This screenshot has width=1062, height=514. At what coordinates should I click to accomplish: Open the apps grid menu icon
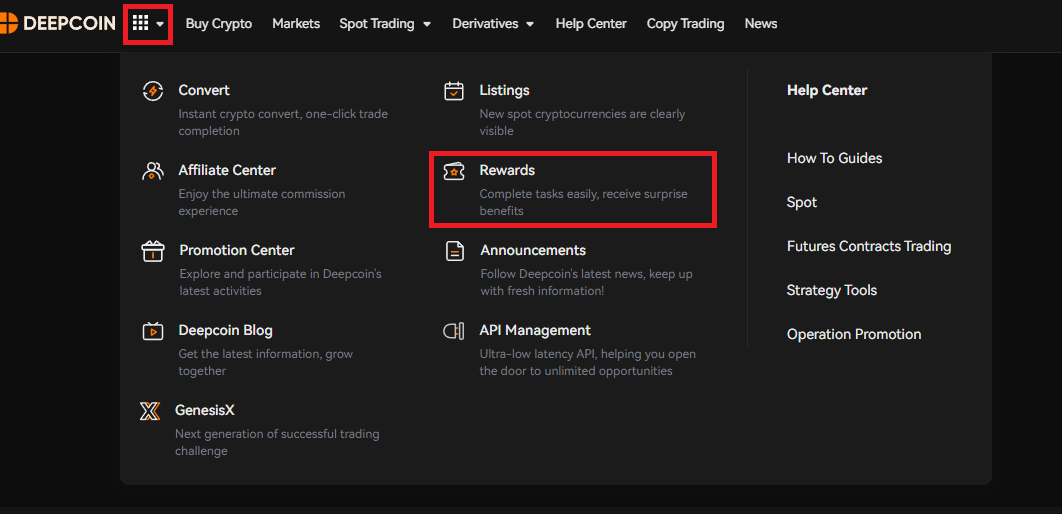coord(141,23)
